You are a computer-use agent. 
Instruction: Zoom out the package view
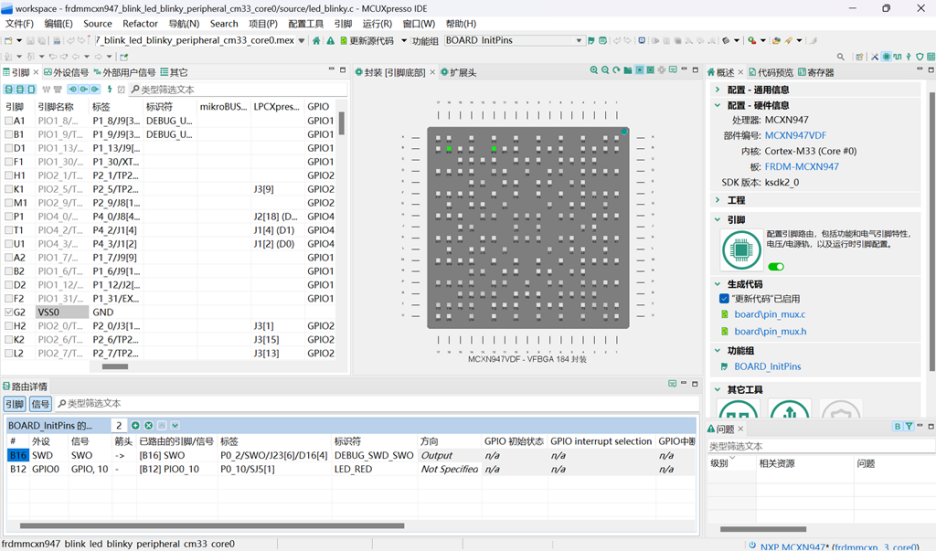coord(605,70)
